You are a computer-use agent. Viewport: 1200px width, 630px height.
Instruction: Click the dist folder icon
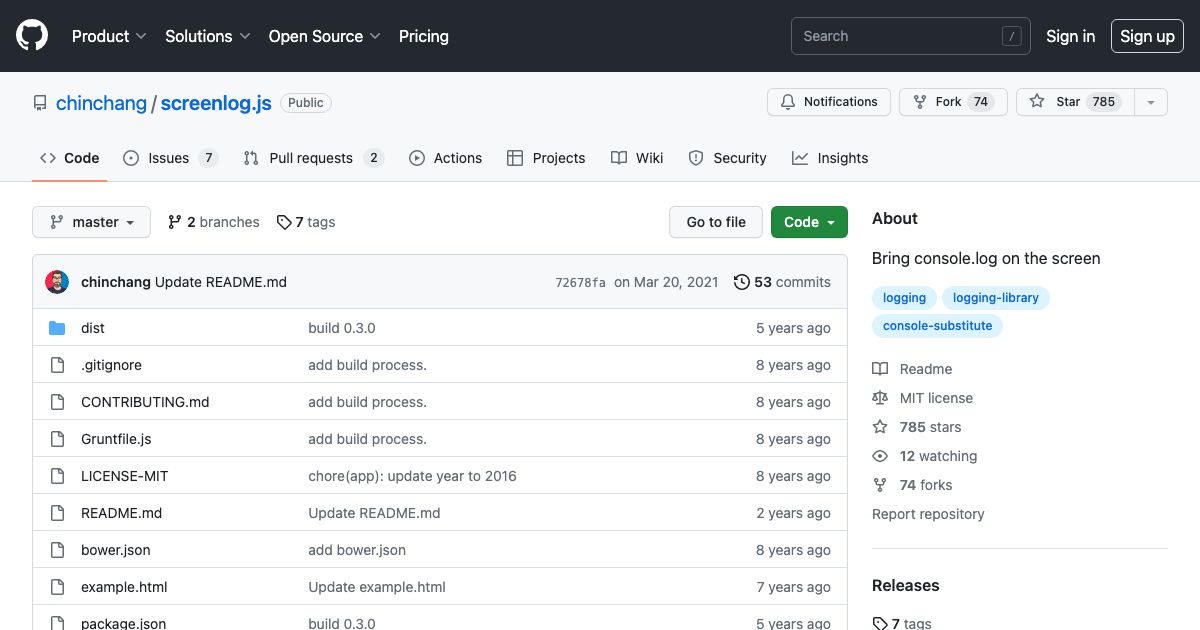tap(57, 327)
